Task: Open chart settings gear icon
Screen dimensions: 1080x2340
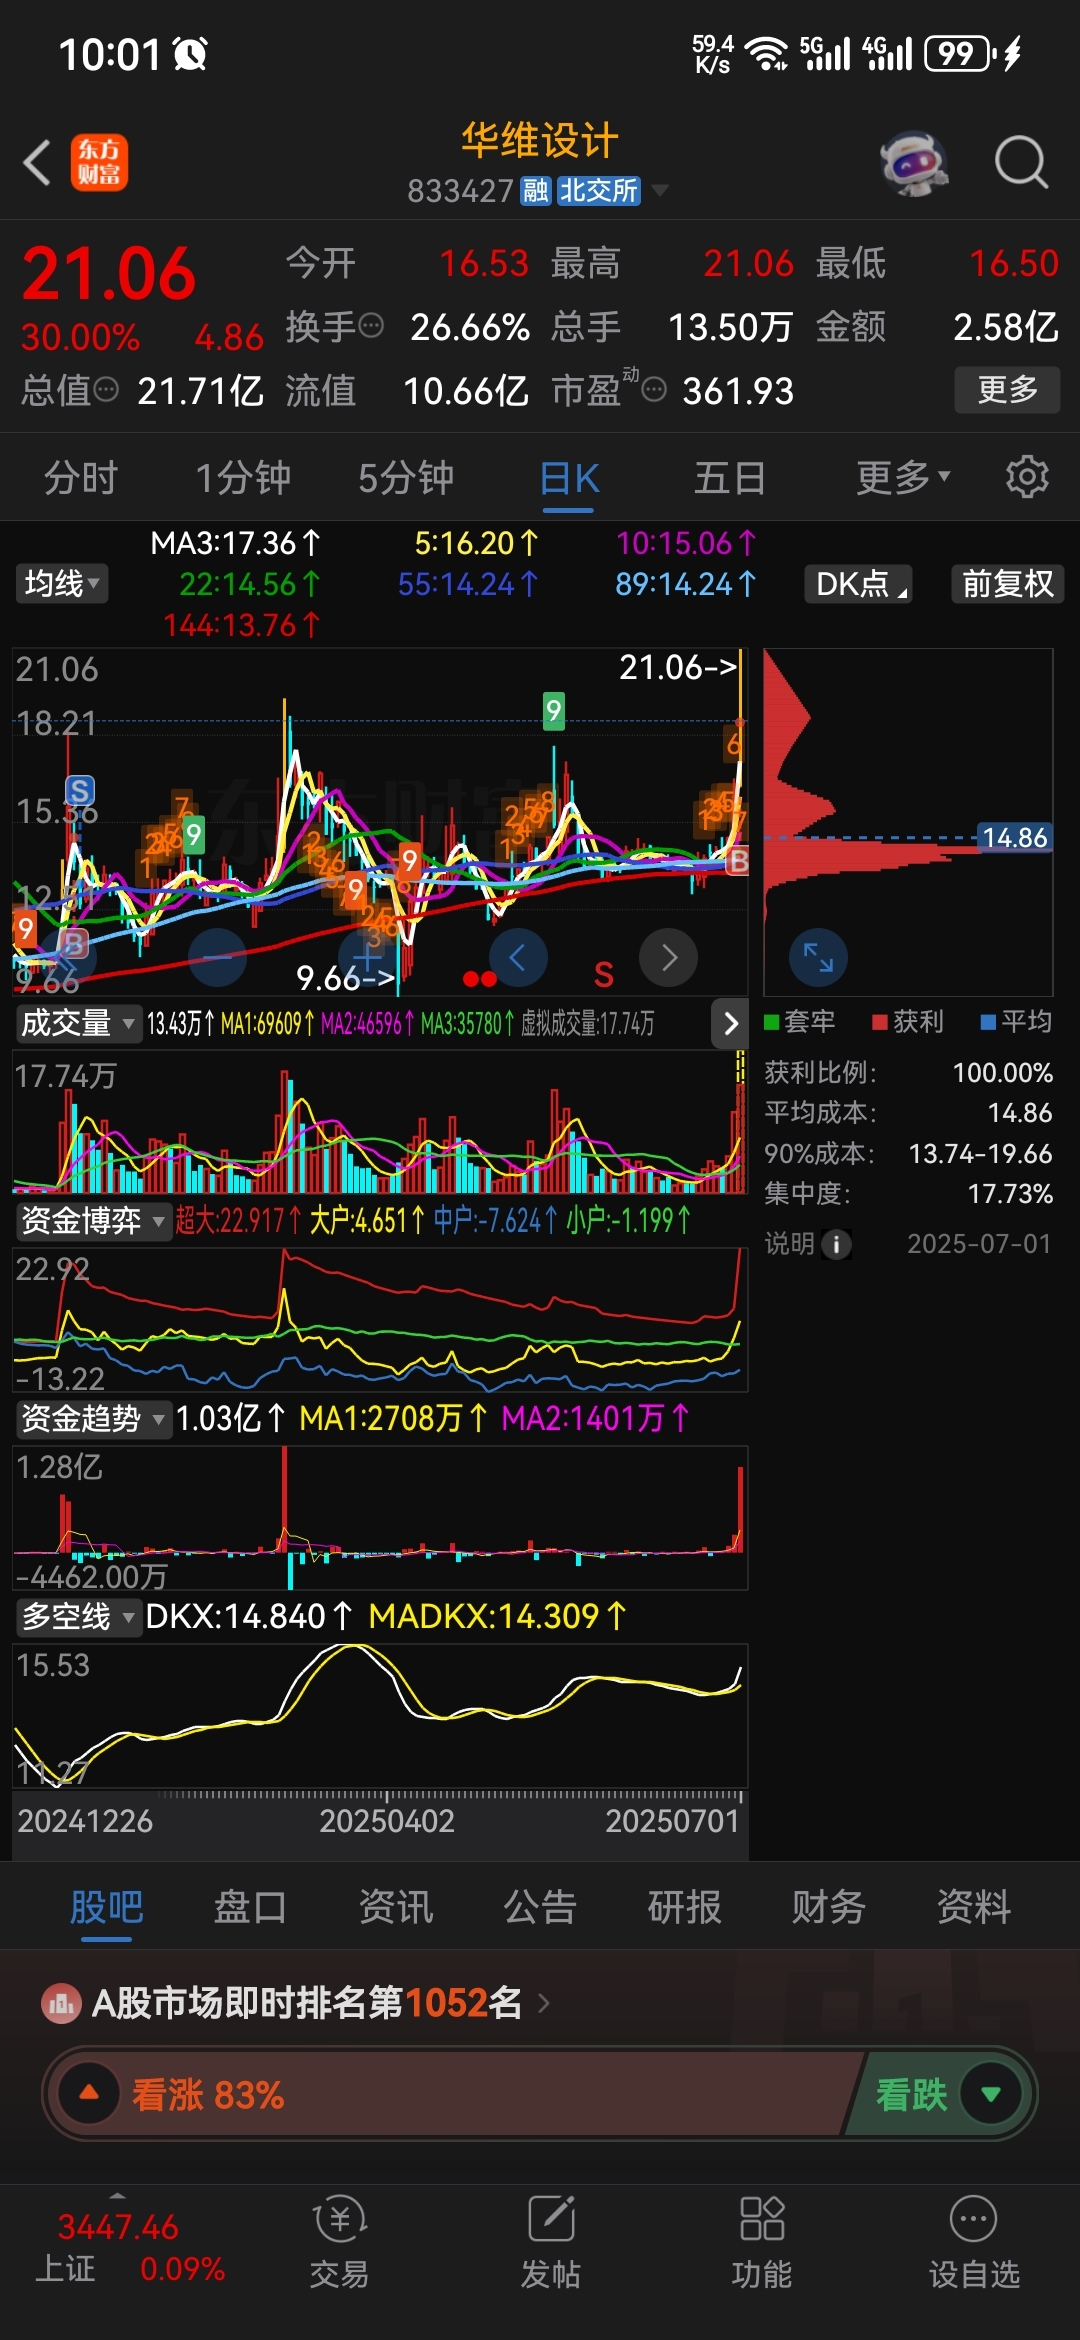Action: (1027, 477)
